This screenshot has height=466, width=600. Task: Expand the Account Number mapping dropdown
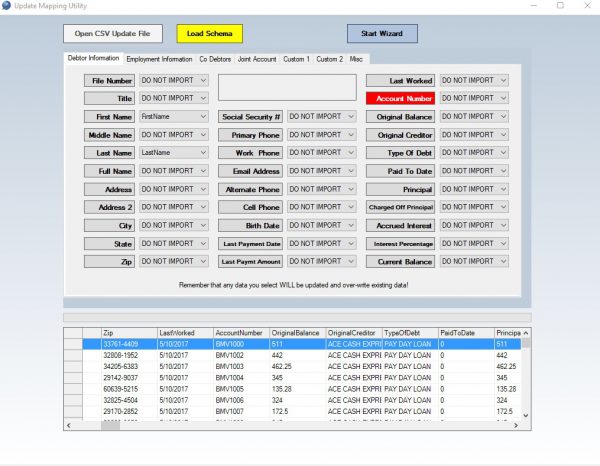point(474,98)
